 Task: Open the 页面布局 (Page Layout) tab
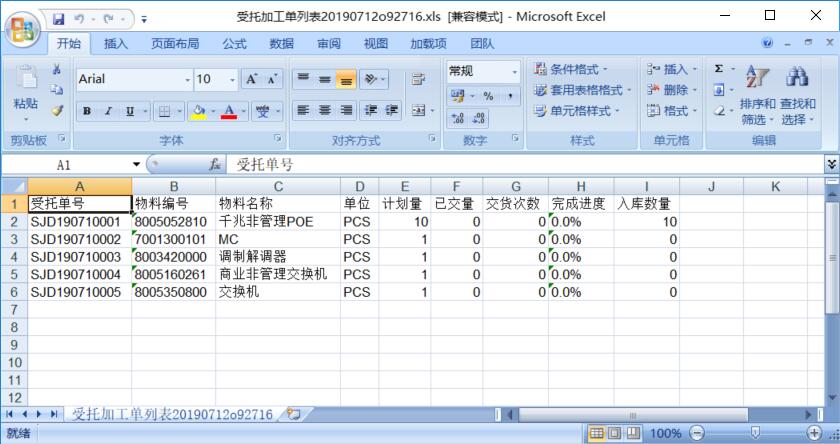tap(175, 43)
